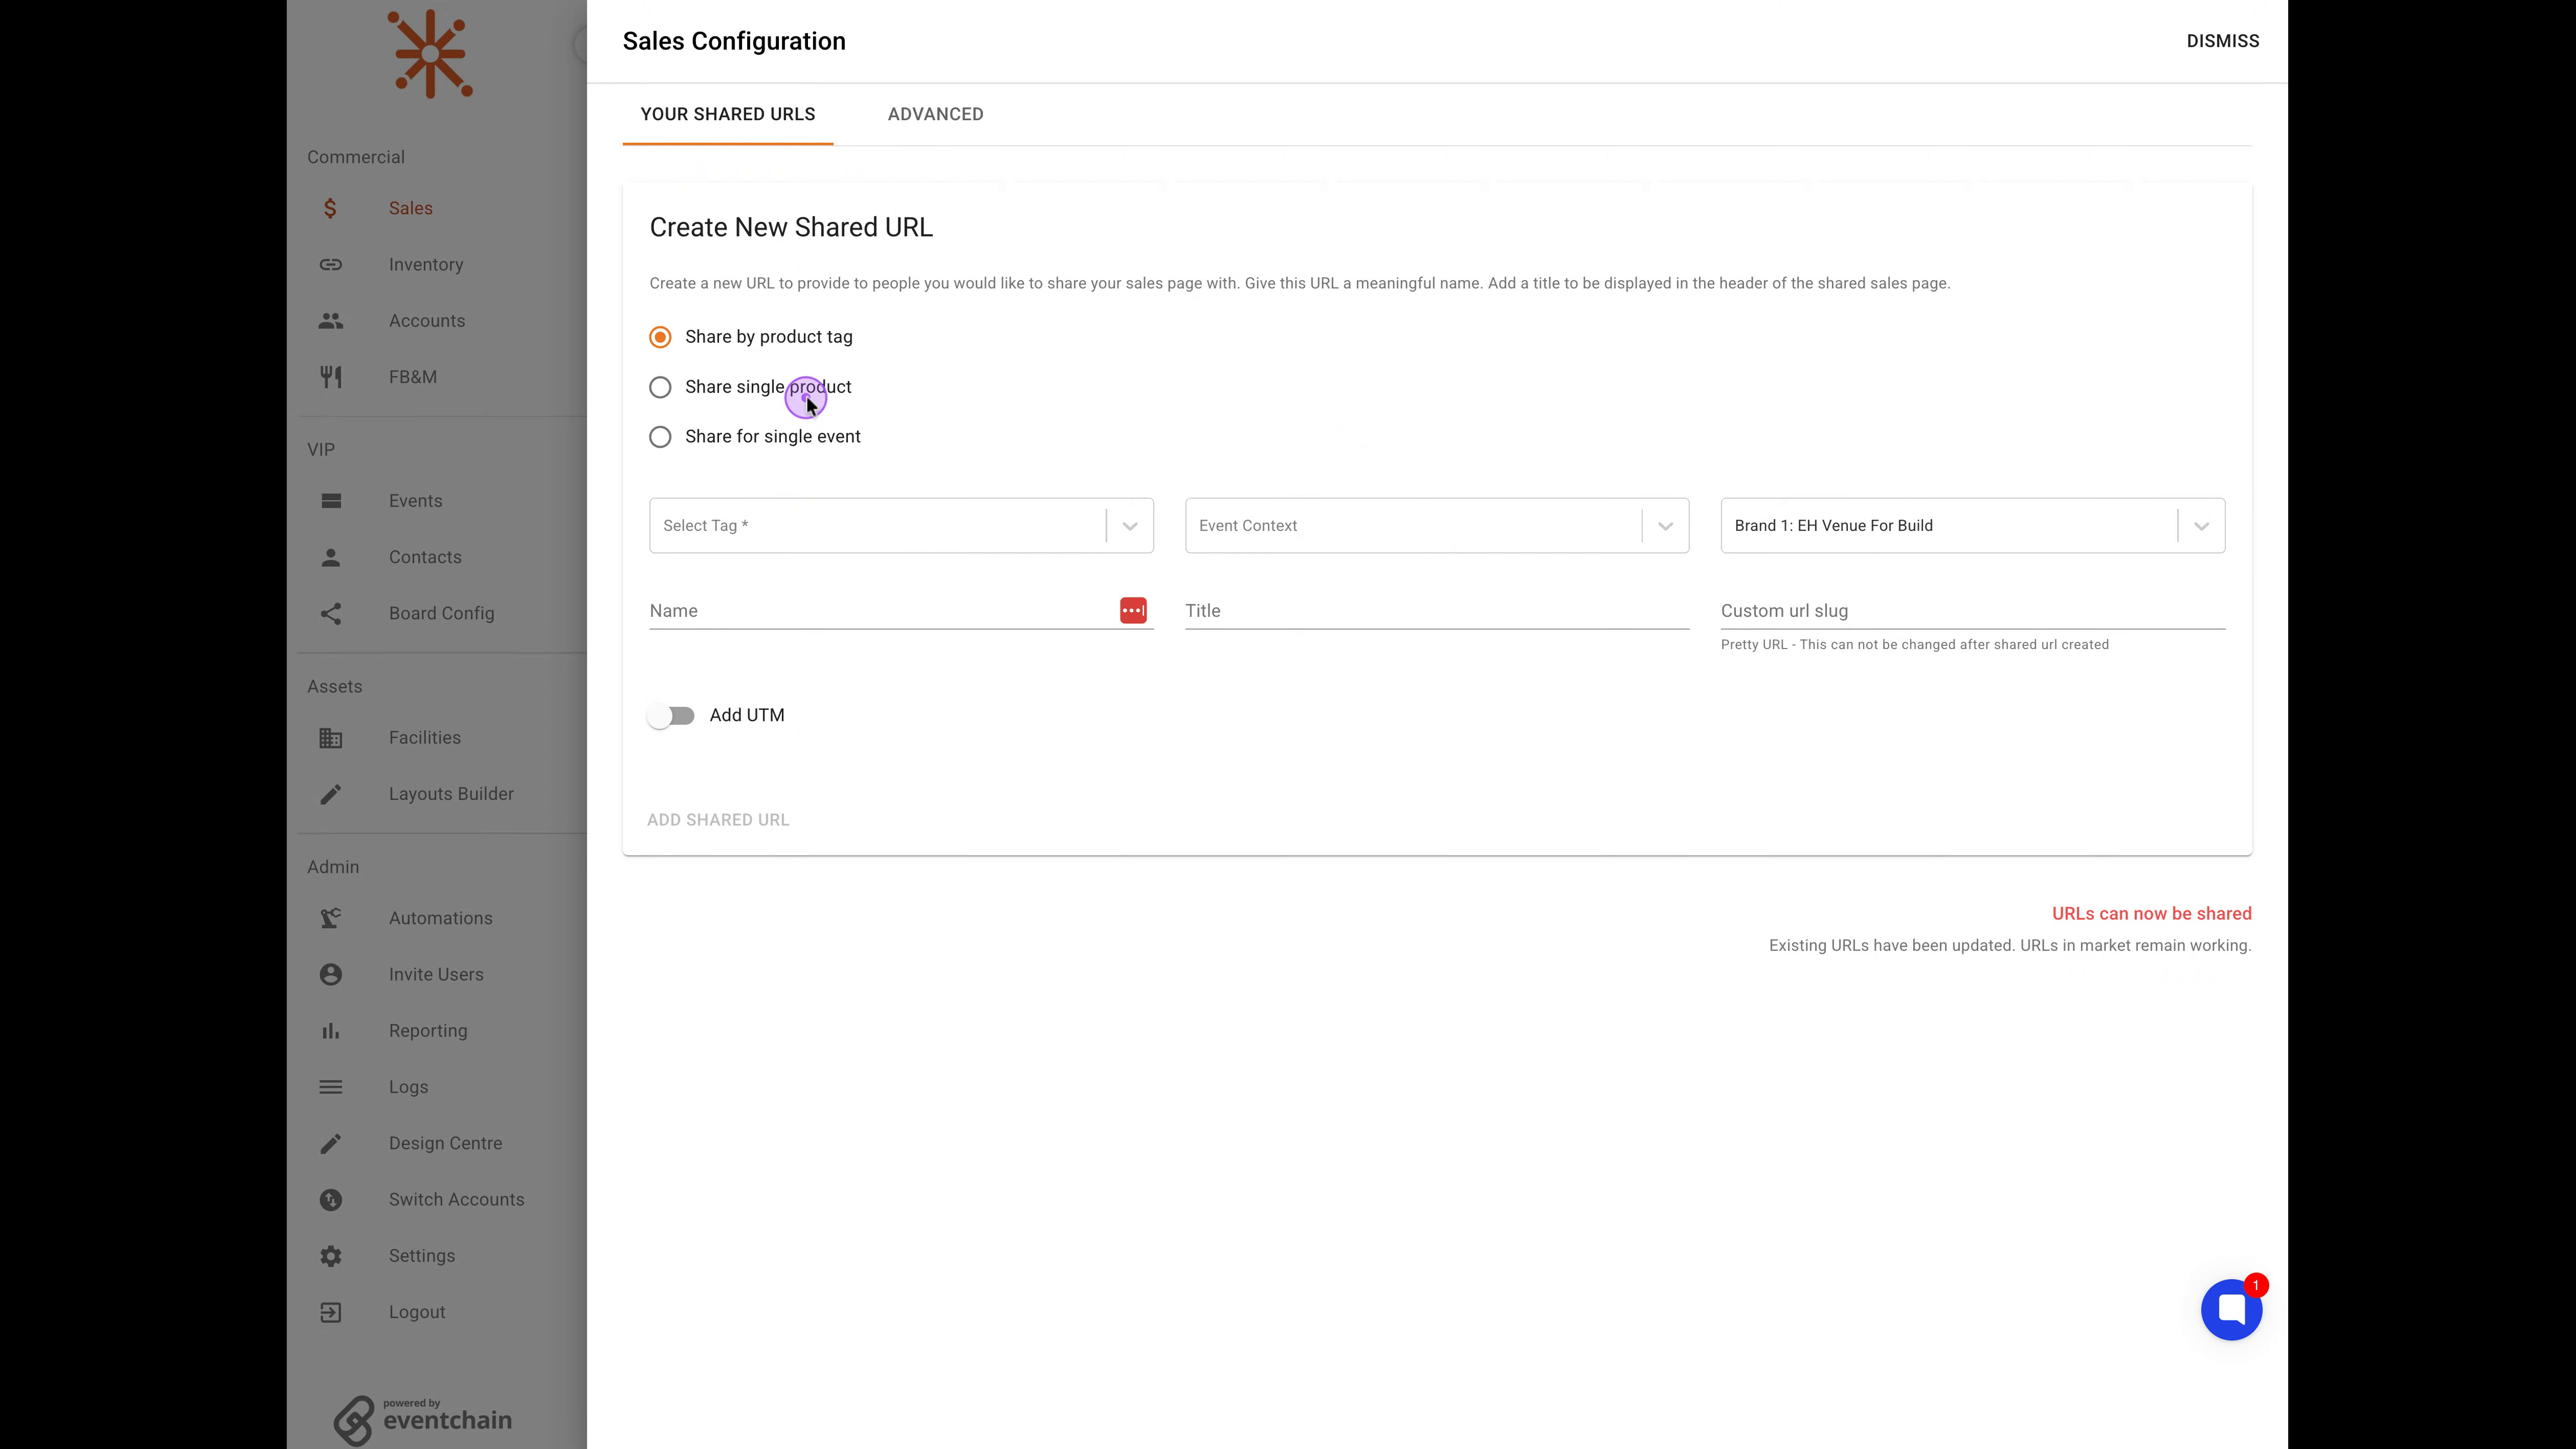
Task: Click the Invite Users account icon
Action: tap(331, 975)
